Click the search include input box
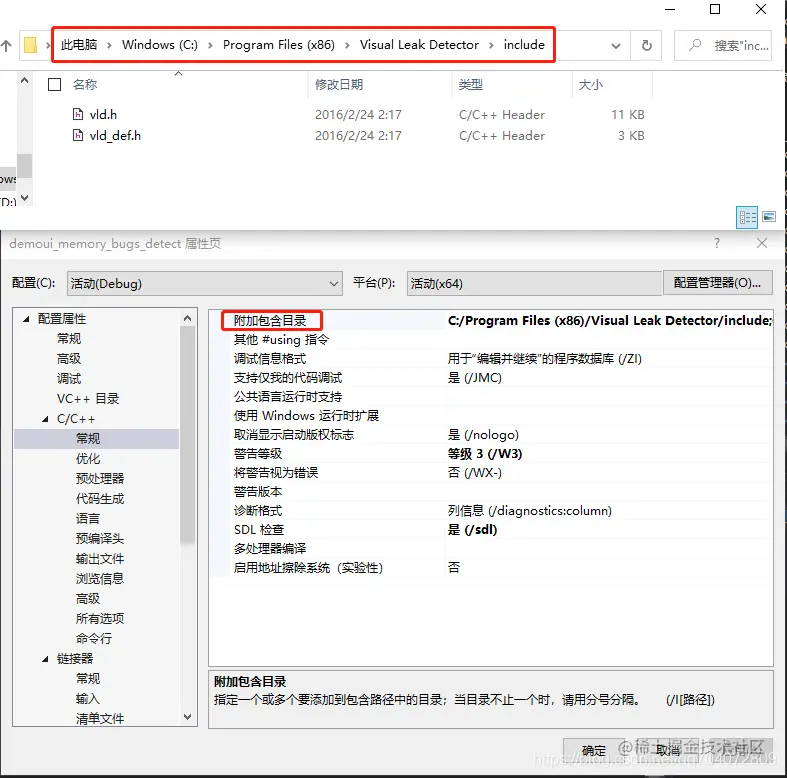787x778 pixels. (723, 46)
